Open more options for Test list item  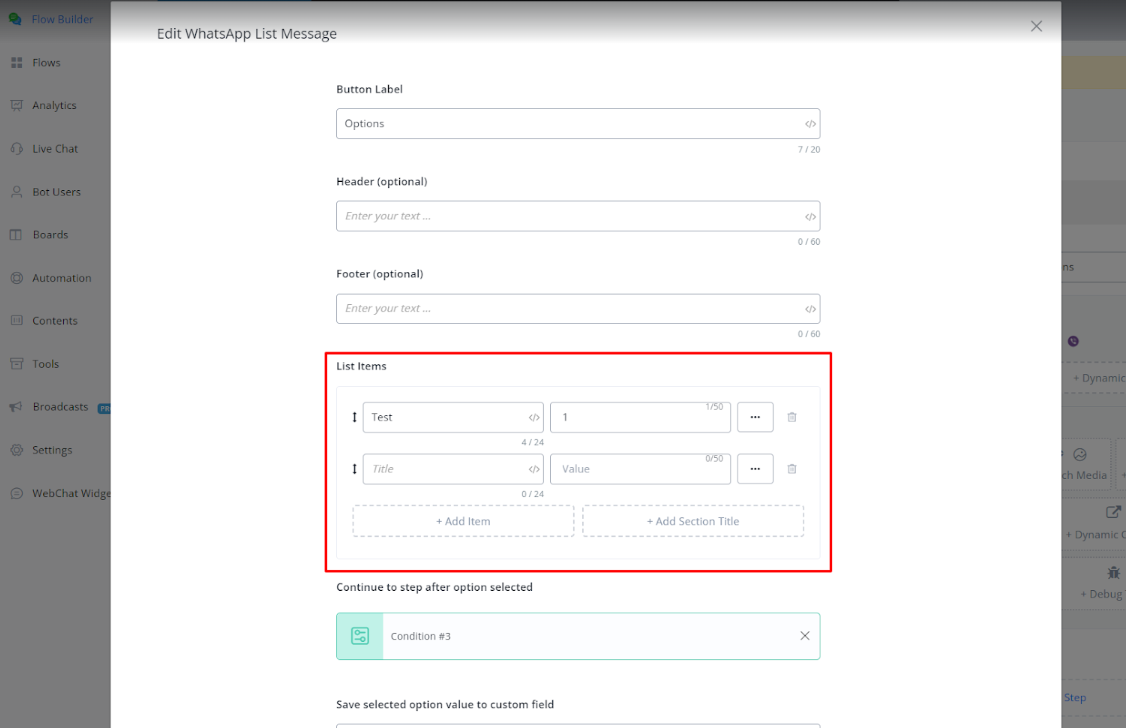tap(755, 417)
